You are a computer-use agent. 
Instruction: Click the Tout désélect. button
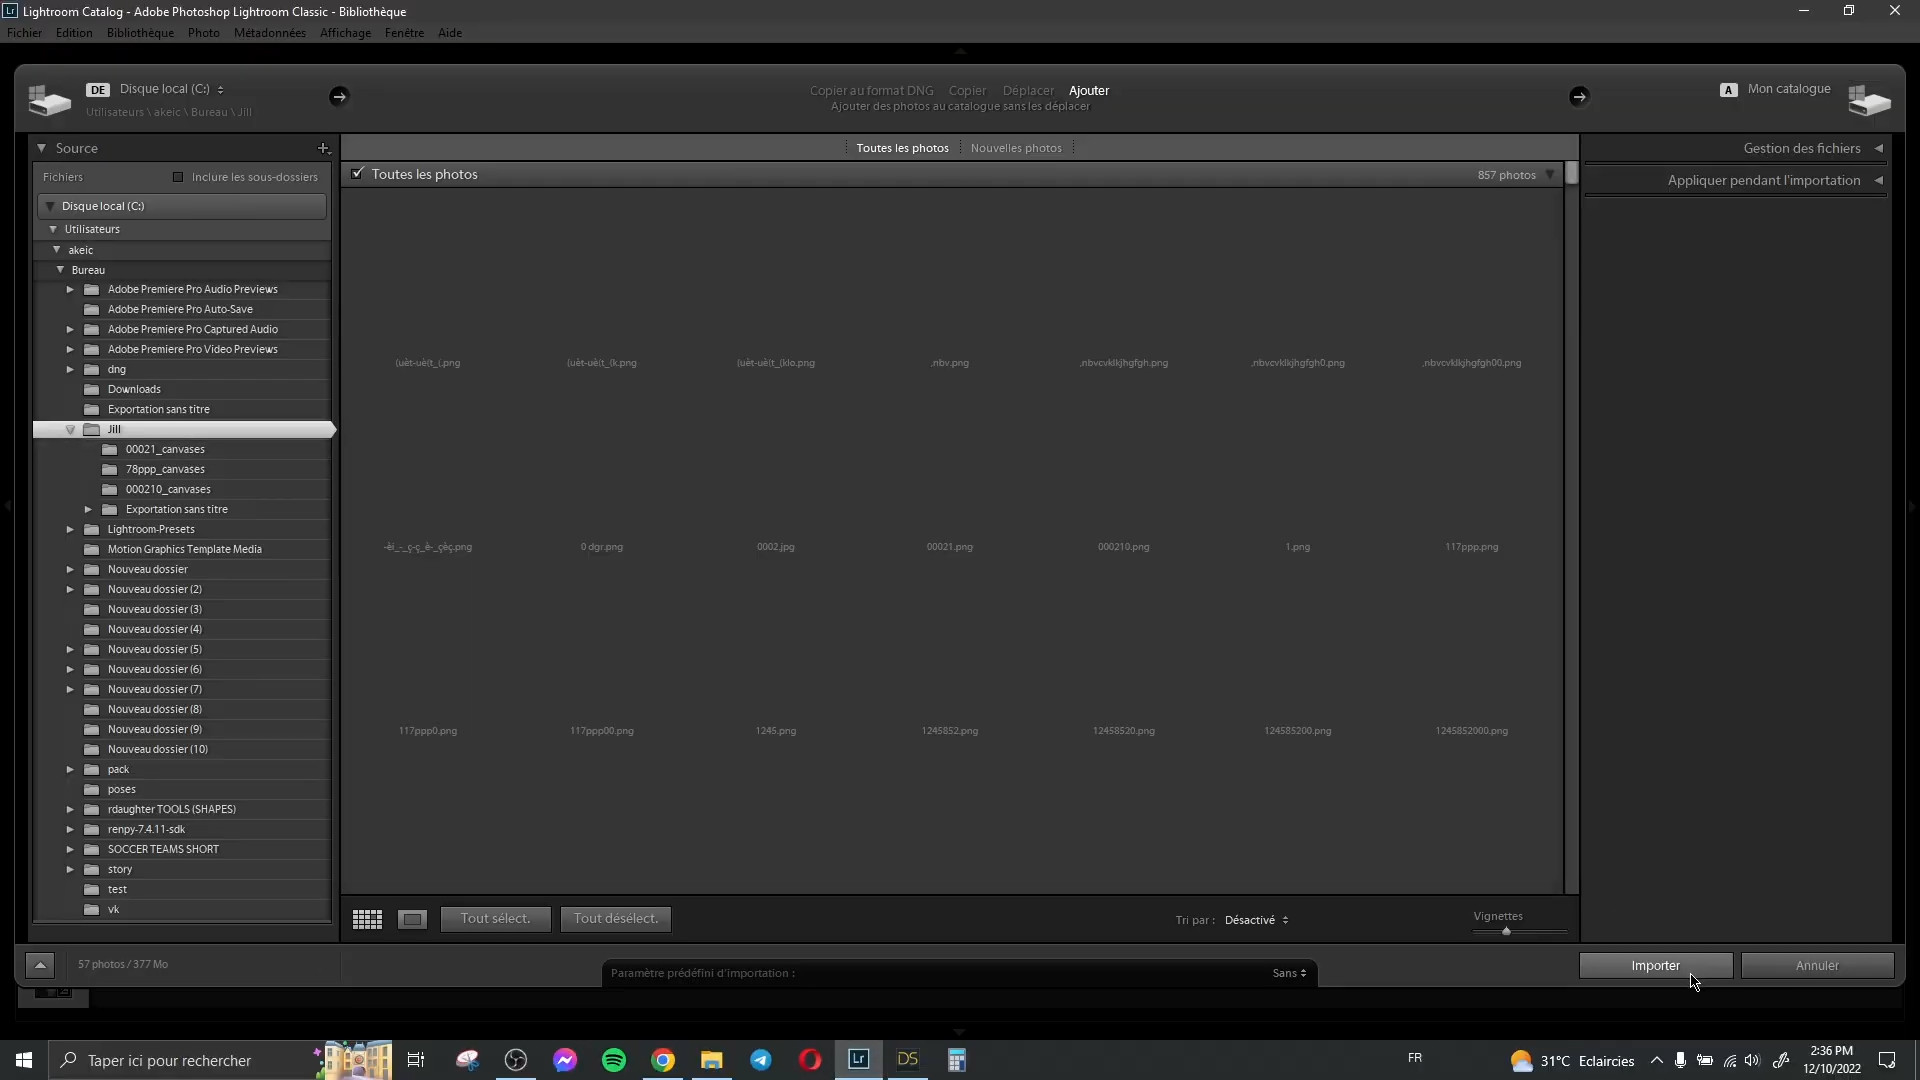[x=615, y=918]
